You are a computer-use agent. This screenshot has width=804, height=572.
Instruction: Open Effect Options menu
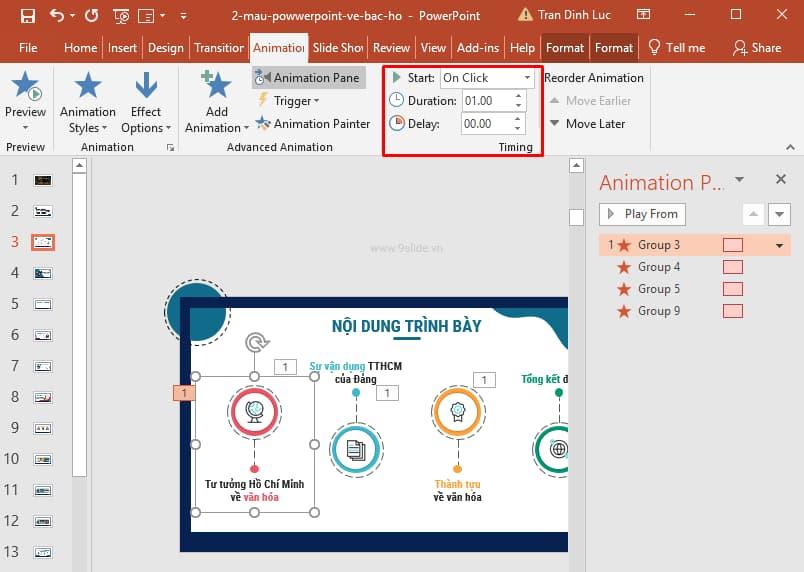pos(146,103)
